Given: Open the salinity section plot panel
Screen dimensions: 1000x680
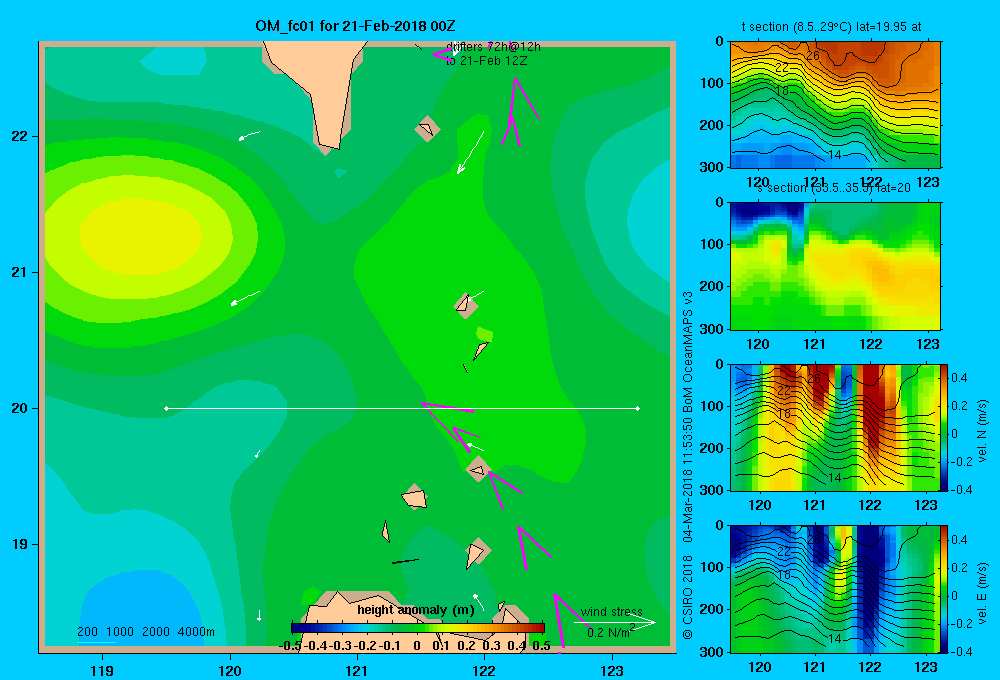Looking at the screenshot, I should pyautogui.click(x=835, y=266).
